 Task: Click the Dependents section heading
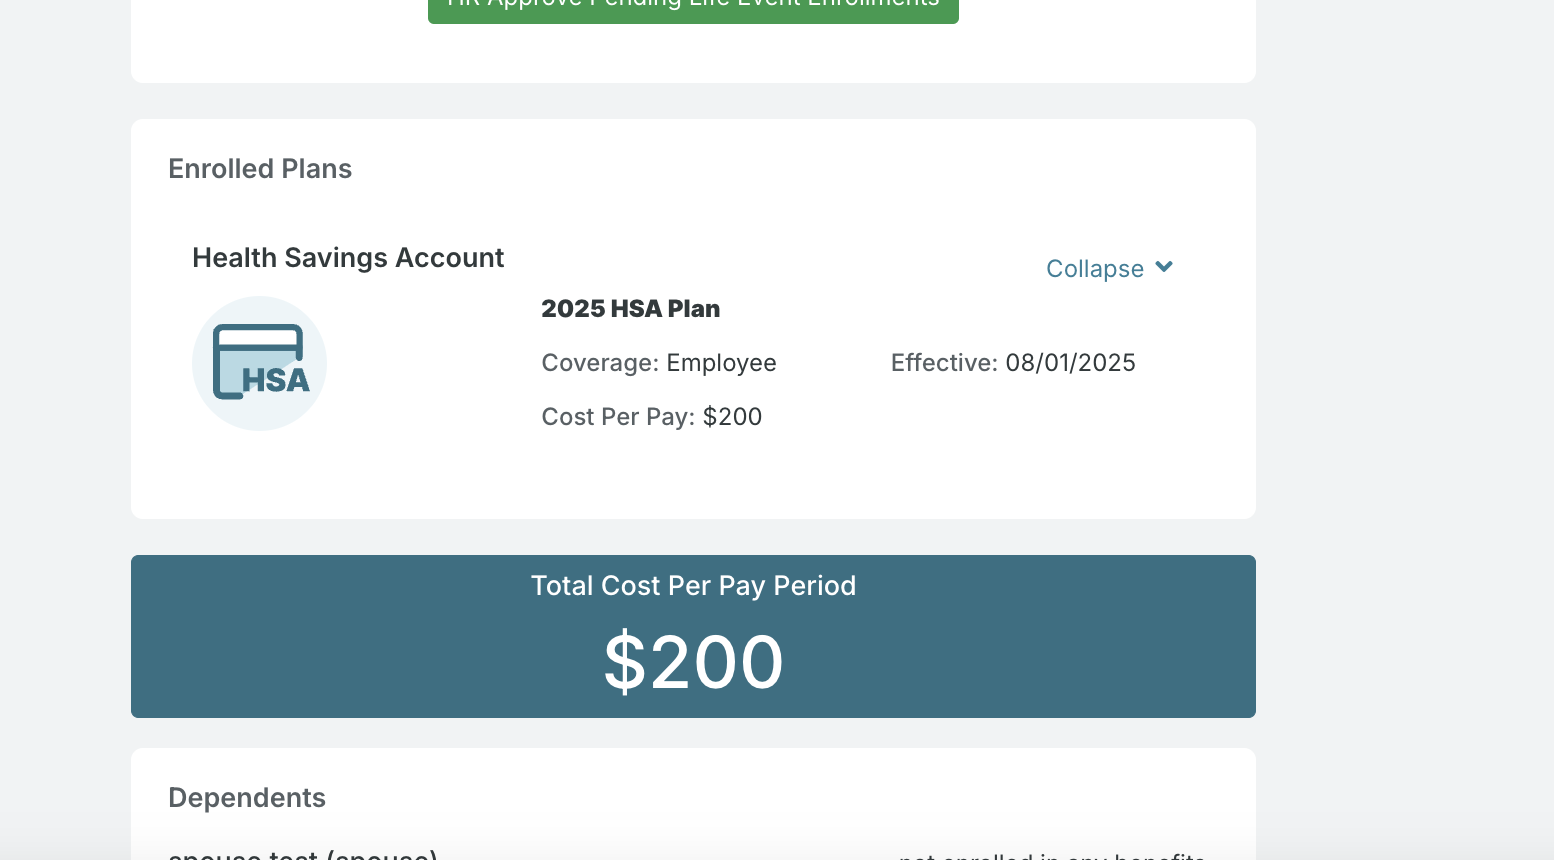[247, 797]
